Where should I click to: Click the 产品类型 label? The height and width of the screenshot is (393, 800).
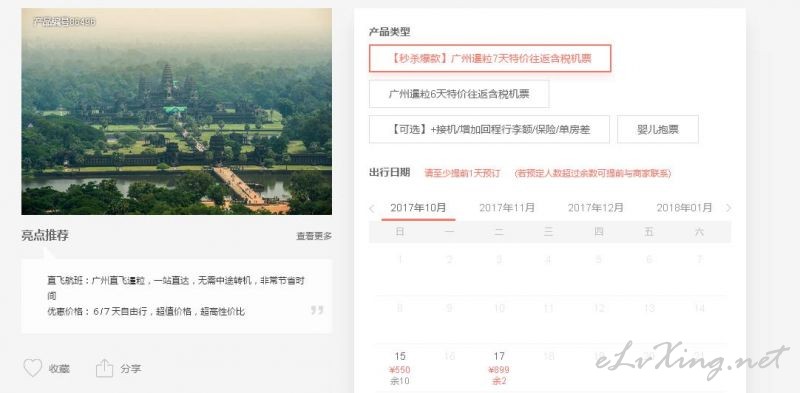click(x=390, y=32)
